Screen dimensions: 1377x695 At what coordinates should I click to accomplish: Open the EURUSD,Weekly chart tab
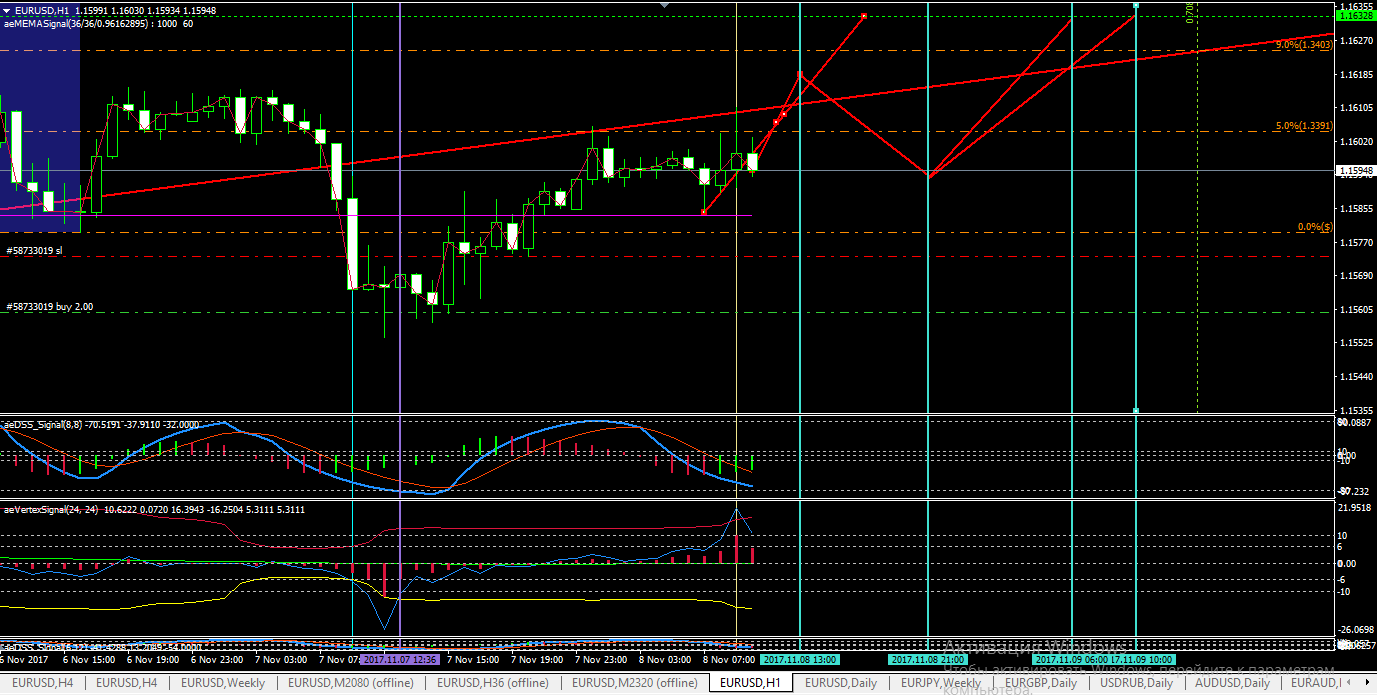224,683
